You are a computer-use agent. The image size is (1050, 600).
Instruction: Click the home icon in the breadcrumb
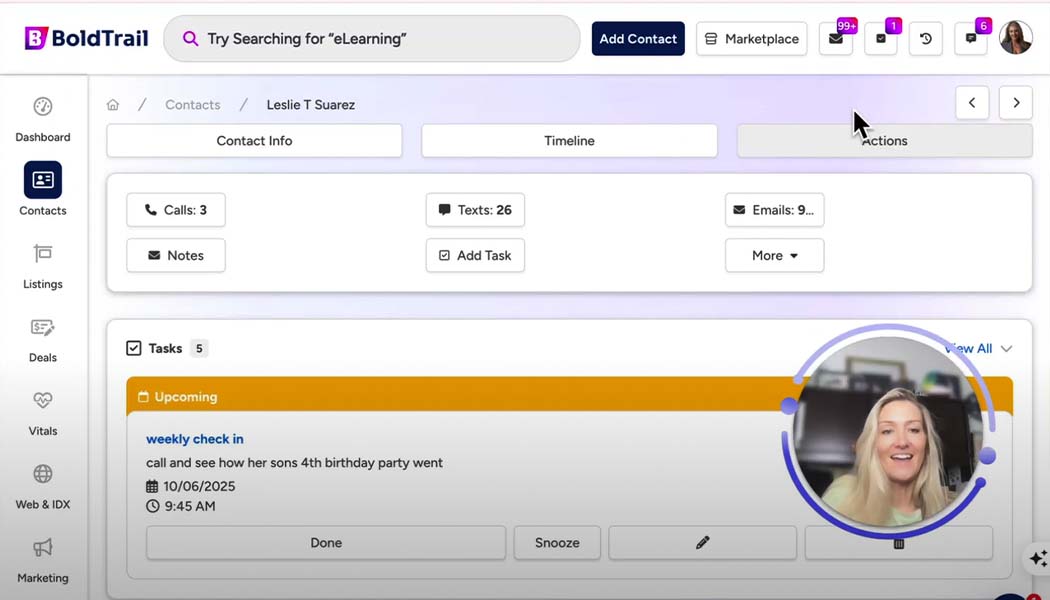pyautogui.click(x=113, y=105)
